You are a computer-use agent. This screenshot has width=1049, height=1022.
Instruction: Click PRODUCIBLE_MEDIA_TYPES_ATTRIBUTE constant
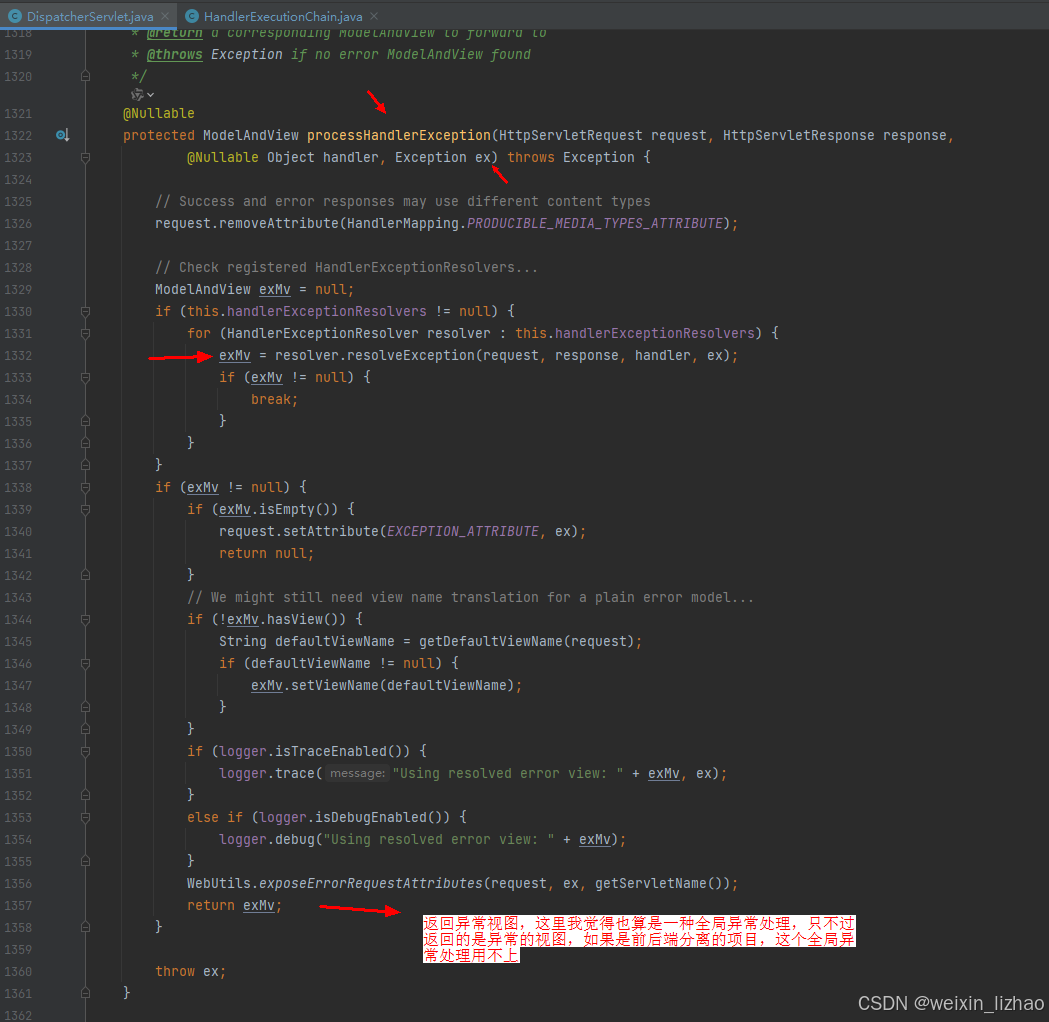pyautogui.click(x=595, y=223)
